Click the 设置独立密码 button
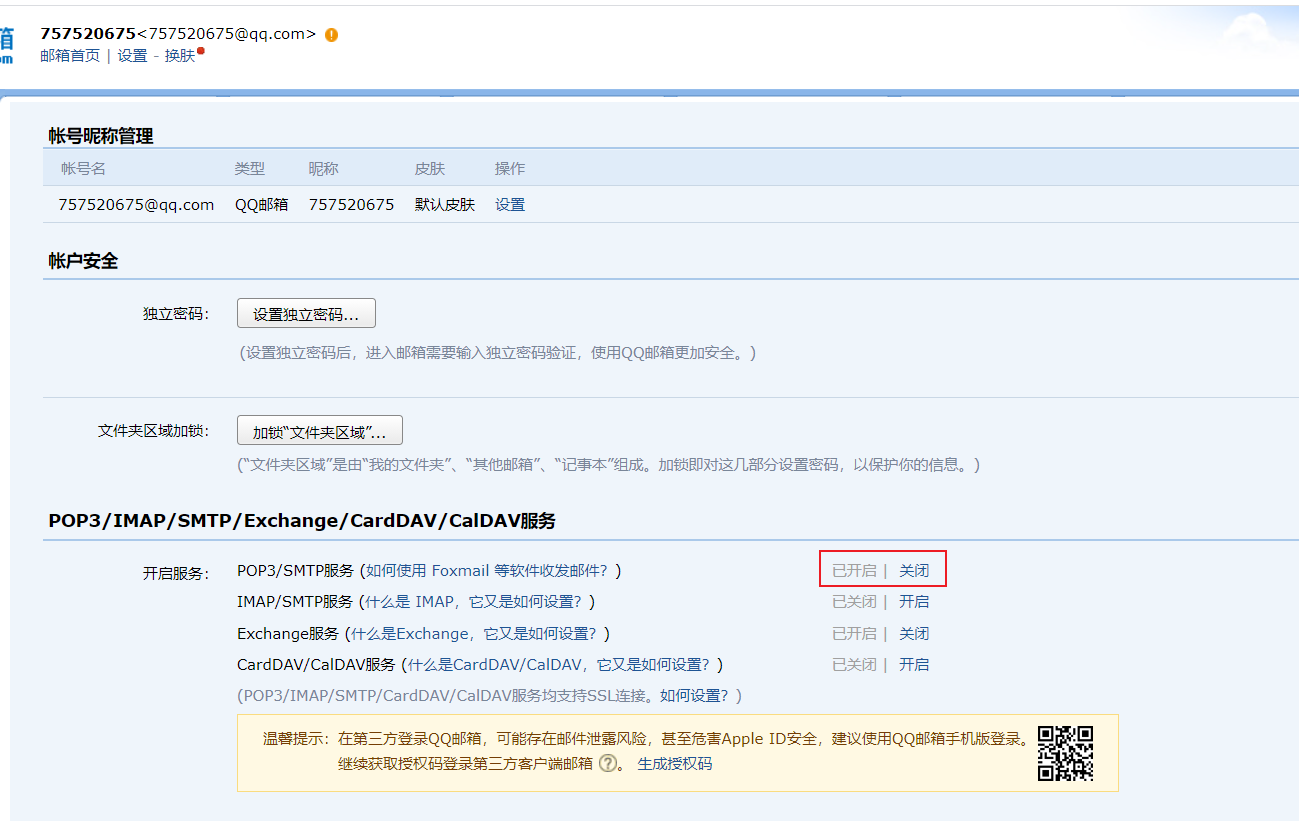1299x821 pixels. [305, 312]
